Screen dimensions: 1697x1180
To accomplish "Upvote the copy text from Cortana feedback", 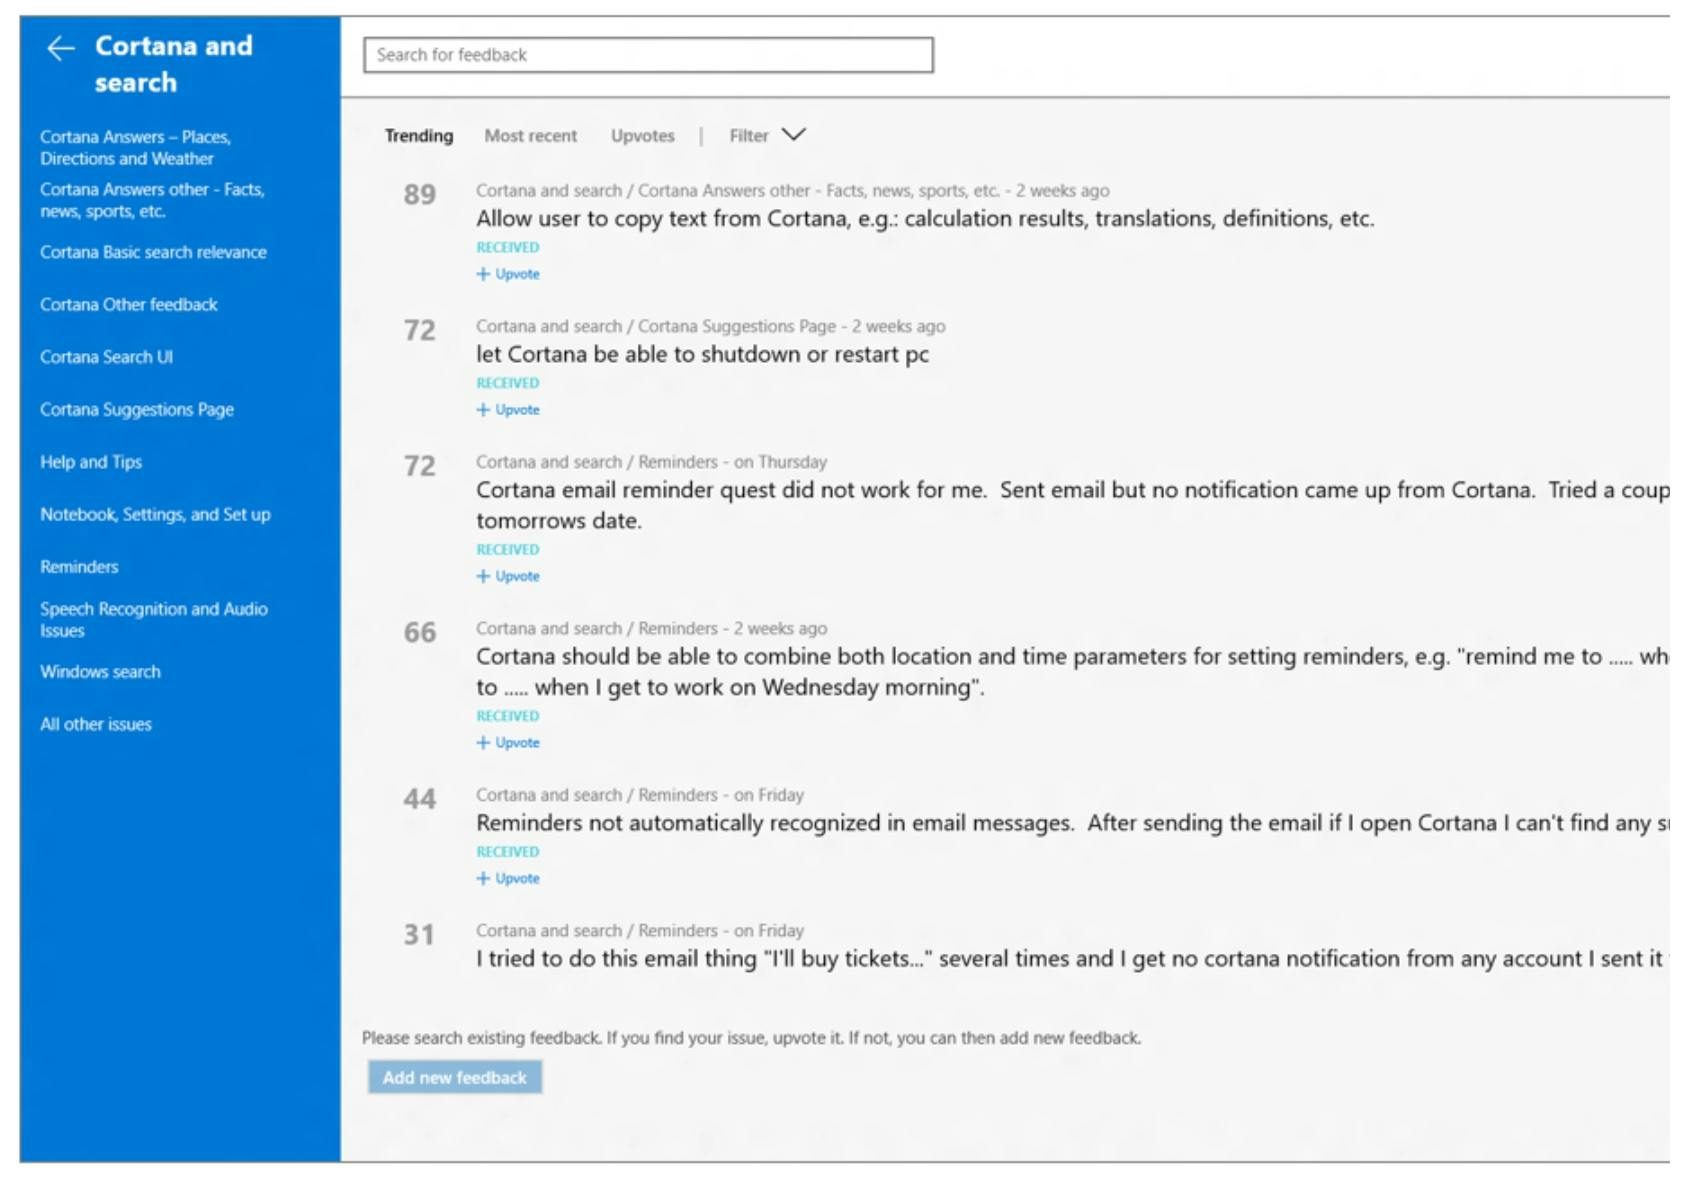I will point(509,274).
